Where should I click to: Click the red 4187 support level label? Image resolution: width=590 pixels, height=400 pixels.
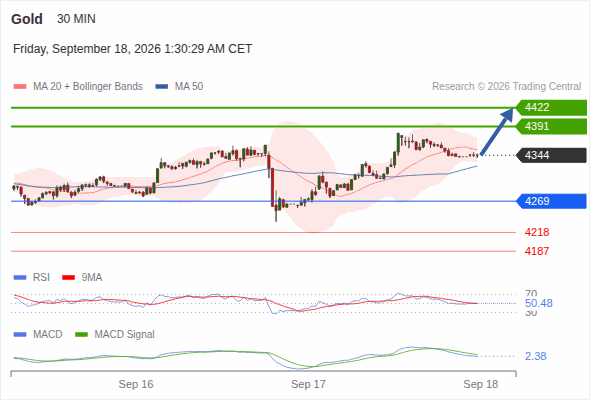(537, 251)
